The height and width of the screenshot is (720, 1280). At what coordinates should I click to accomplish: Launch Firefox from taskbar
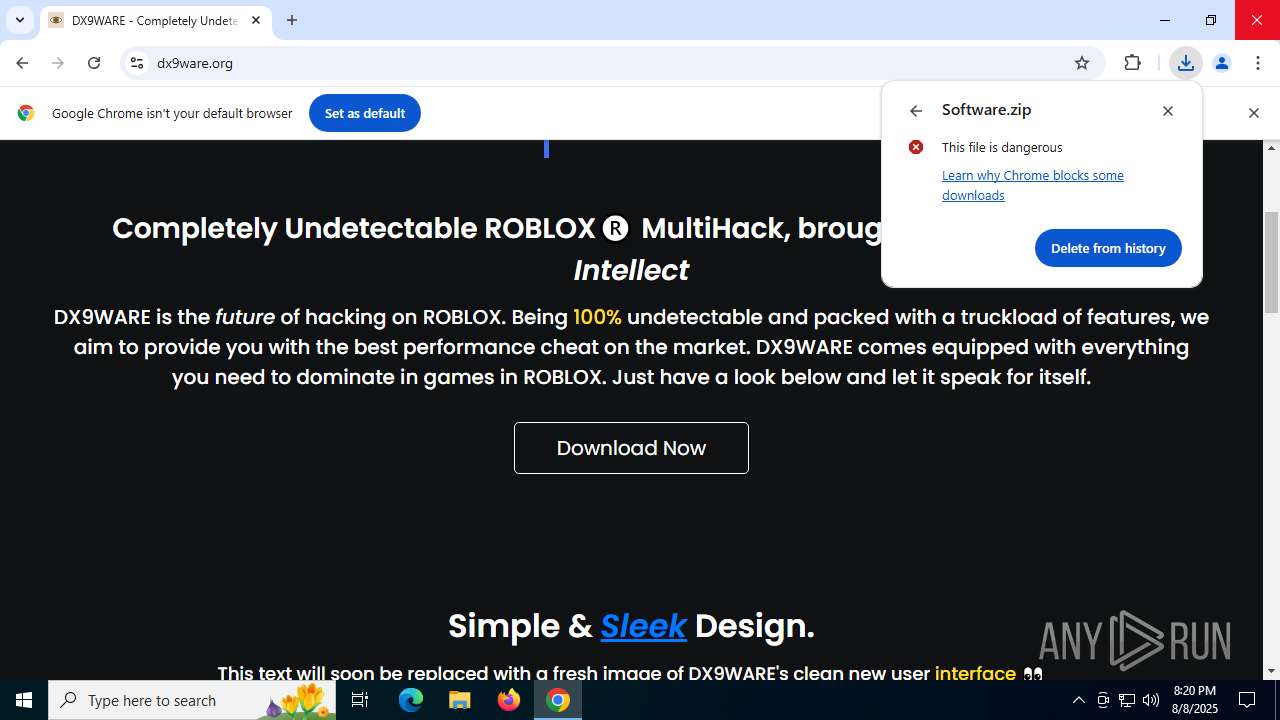(x=509, y=700)
